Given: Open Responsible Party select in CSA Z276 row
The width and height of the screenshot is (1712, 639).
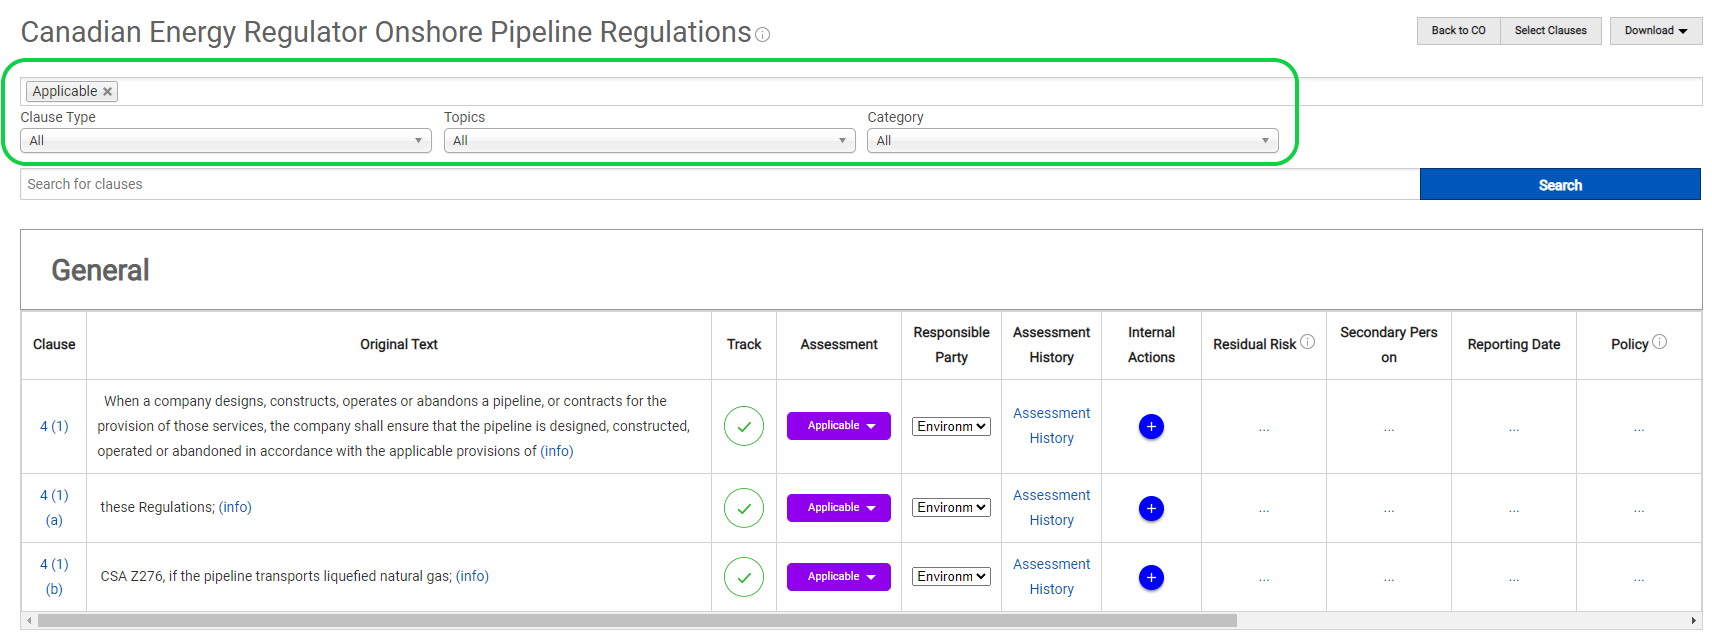Looking at the screenshot, I should tap(951, 577).
